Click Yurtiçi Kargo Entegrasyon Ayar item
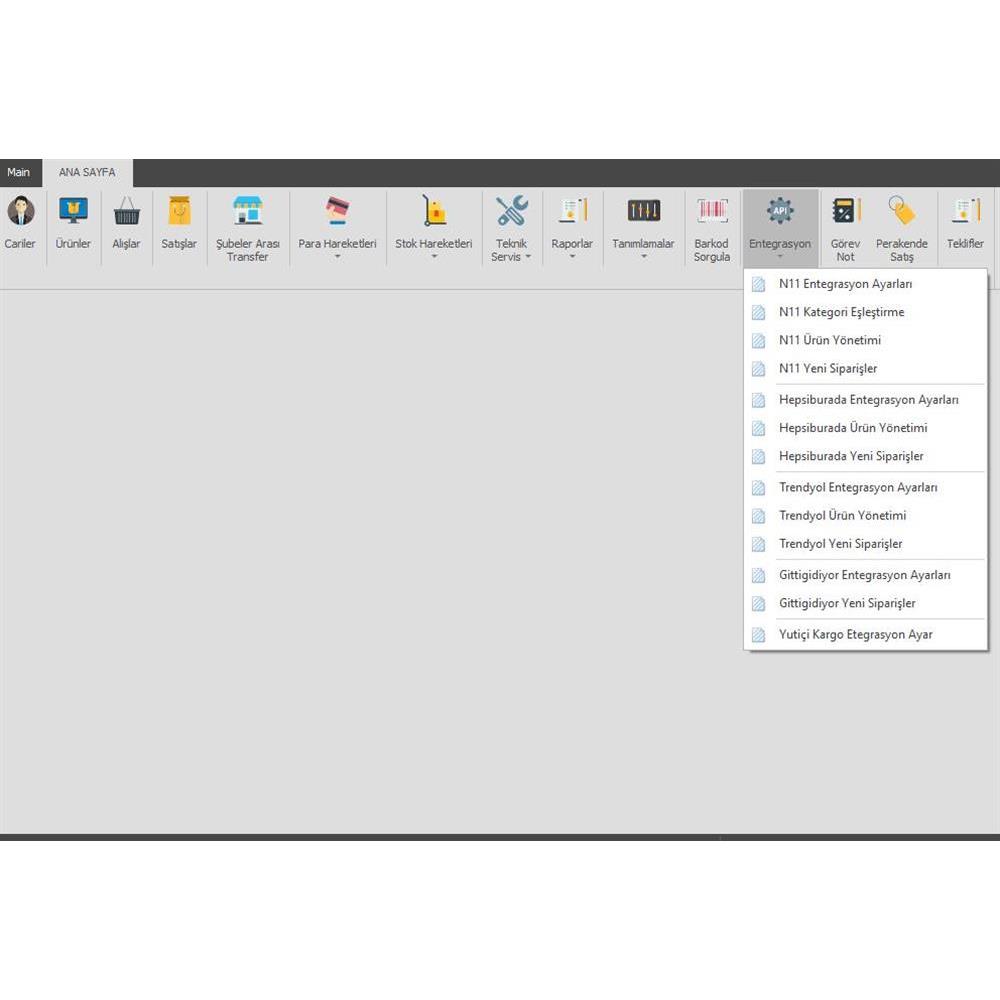 [855, 635]
